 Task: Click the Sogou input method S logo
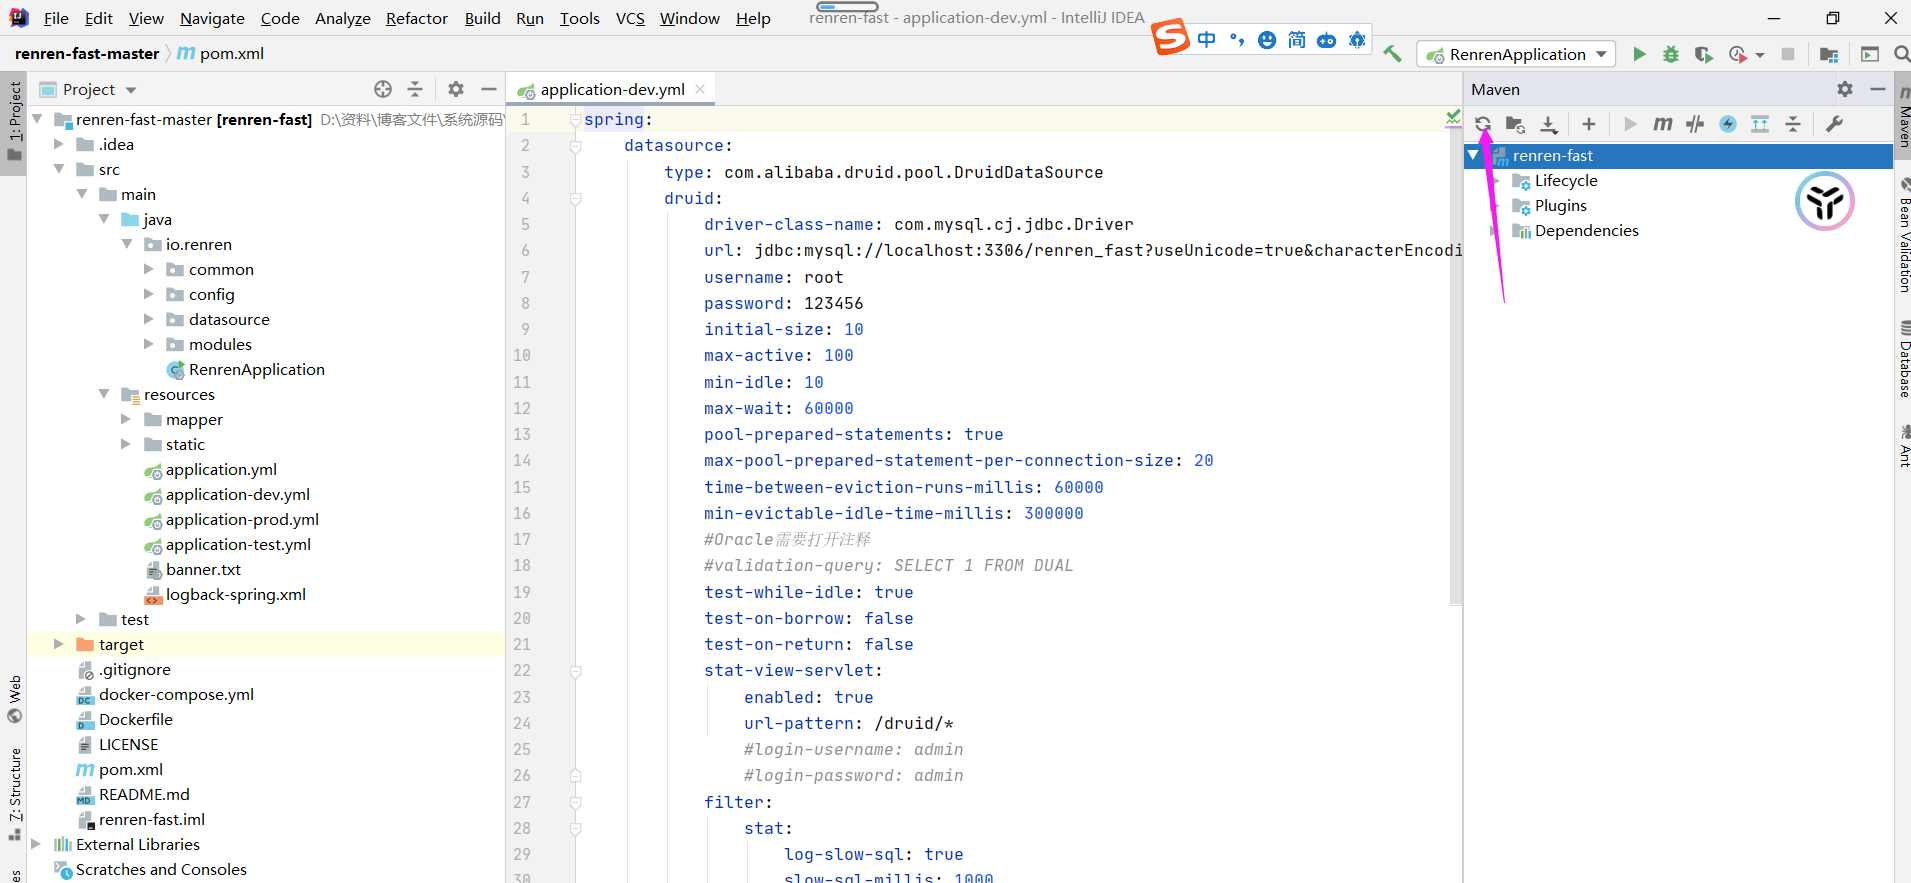1171,38
